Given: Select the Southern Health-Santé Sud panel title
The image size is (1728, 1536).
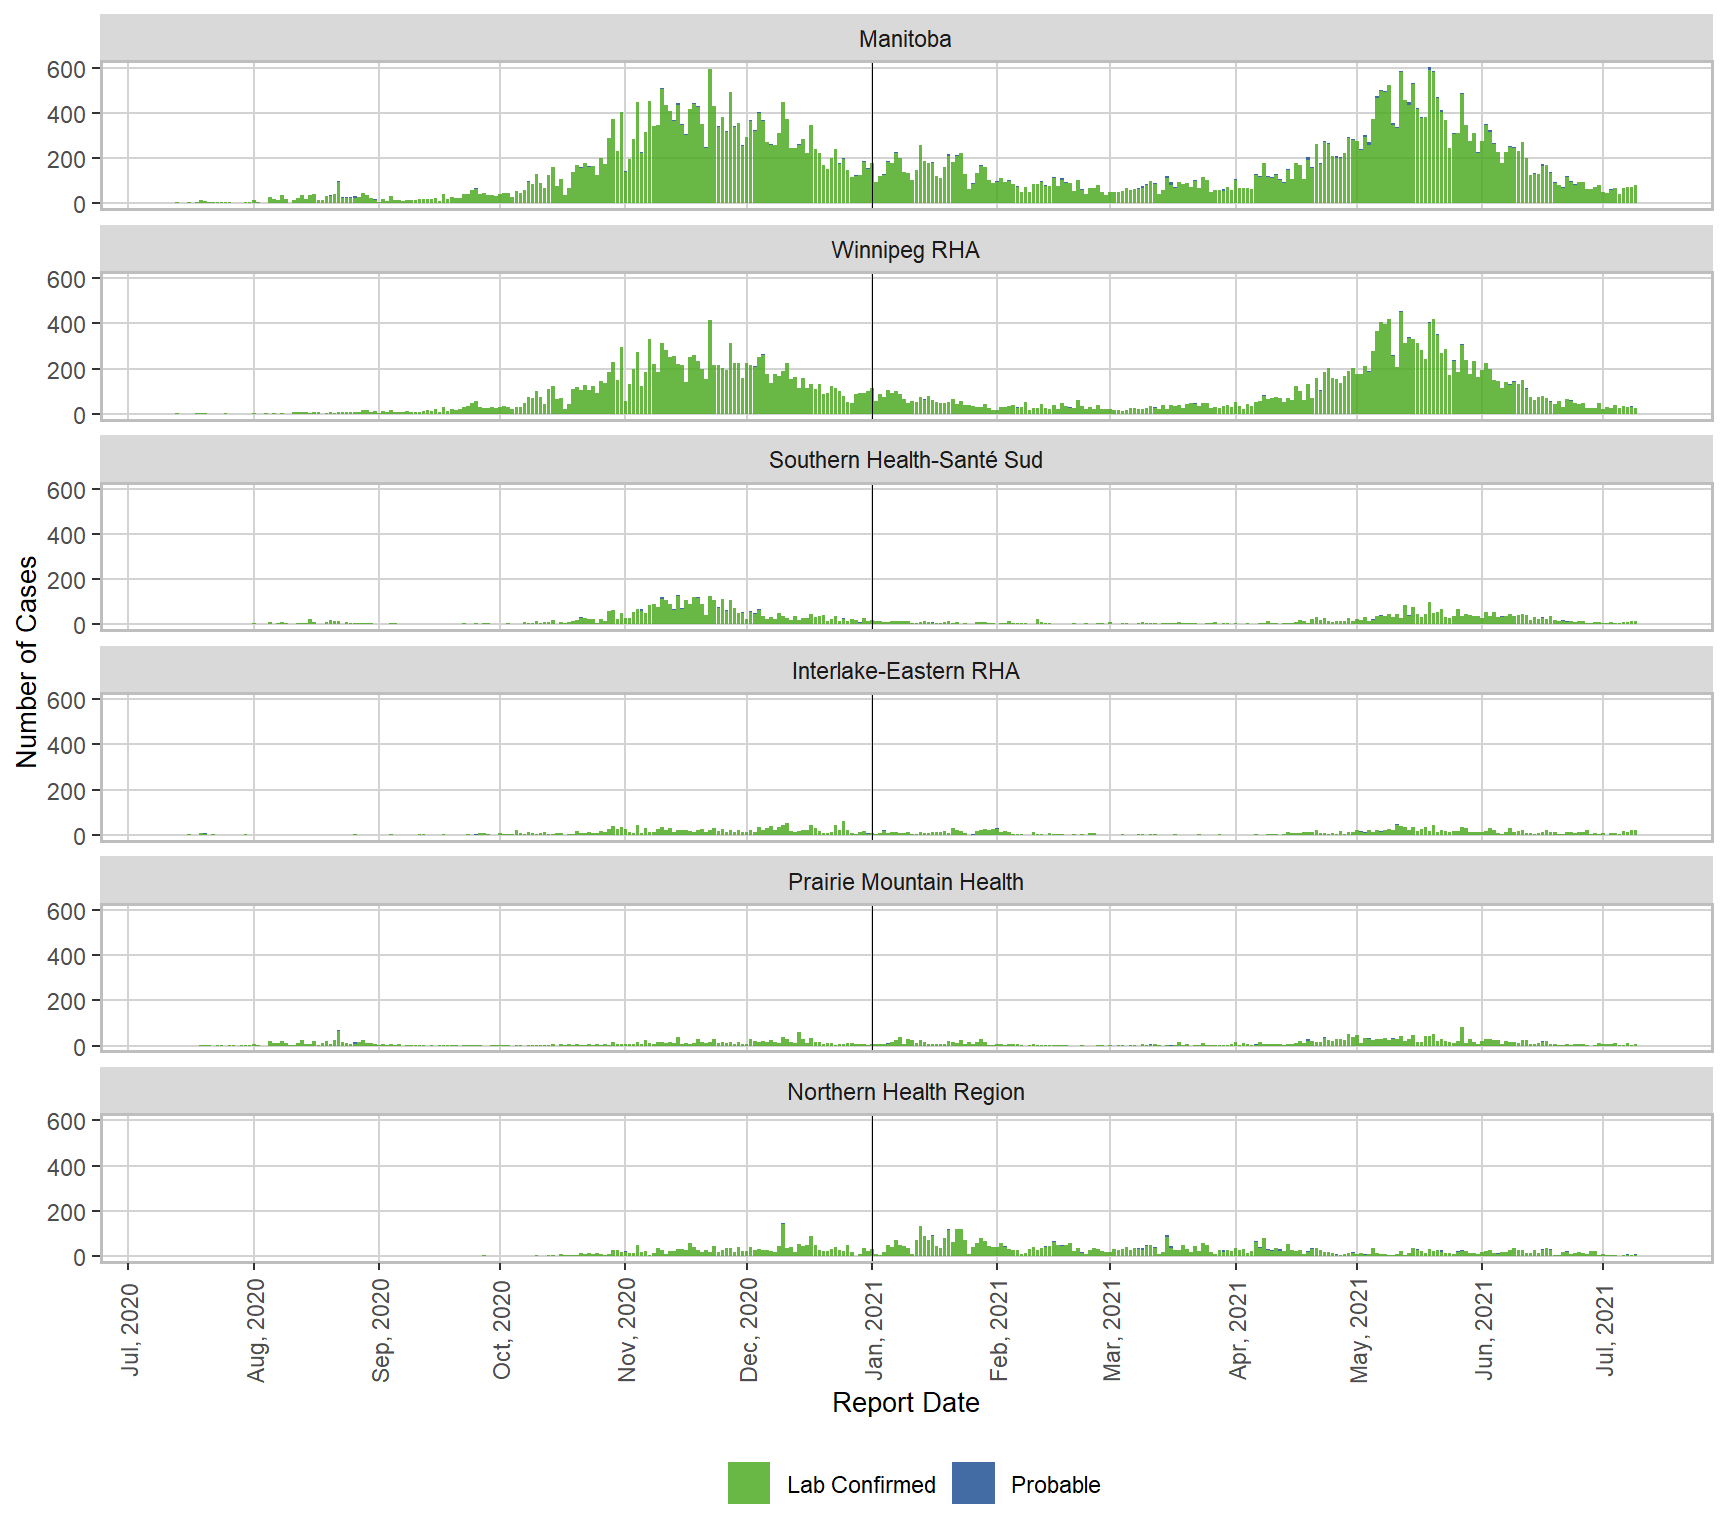Looking at the screenshot, I should [905, 460].
